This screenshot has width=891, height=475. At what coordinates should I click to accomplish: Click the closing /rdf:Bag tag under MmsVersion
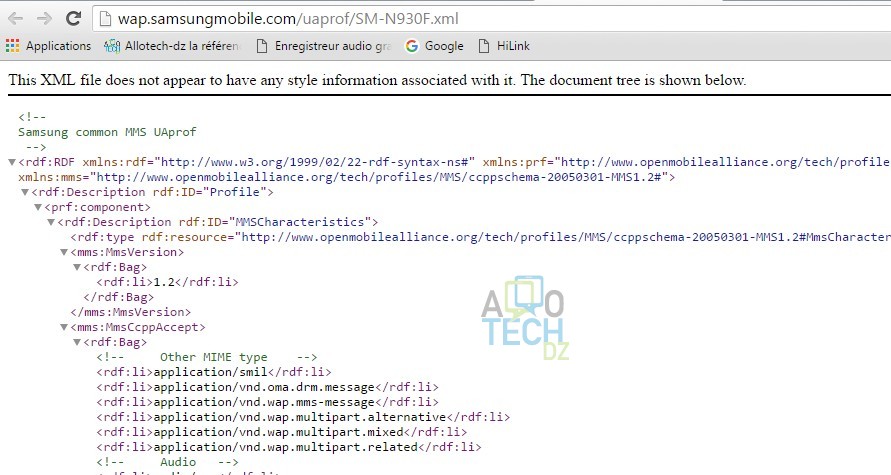point(119,297)
